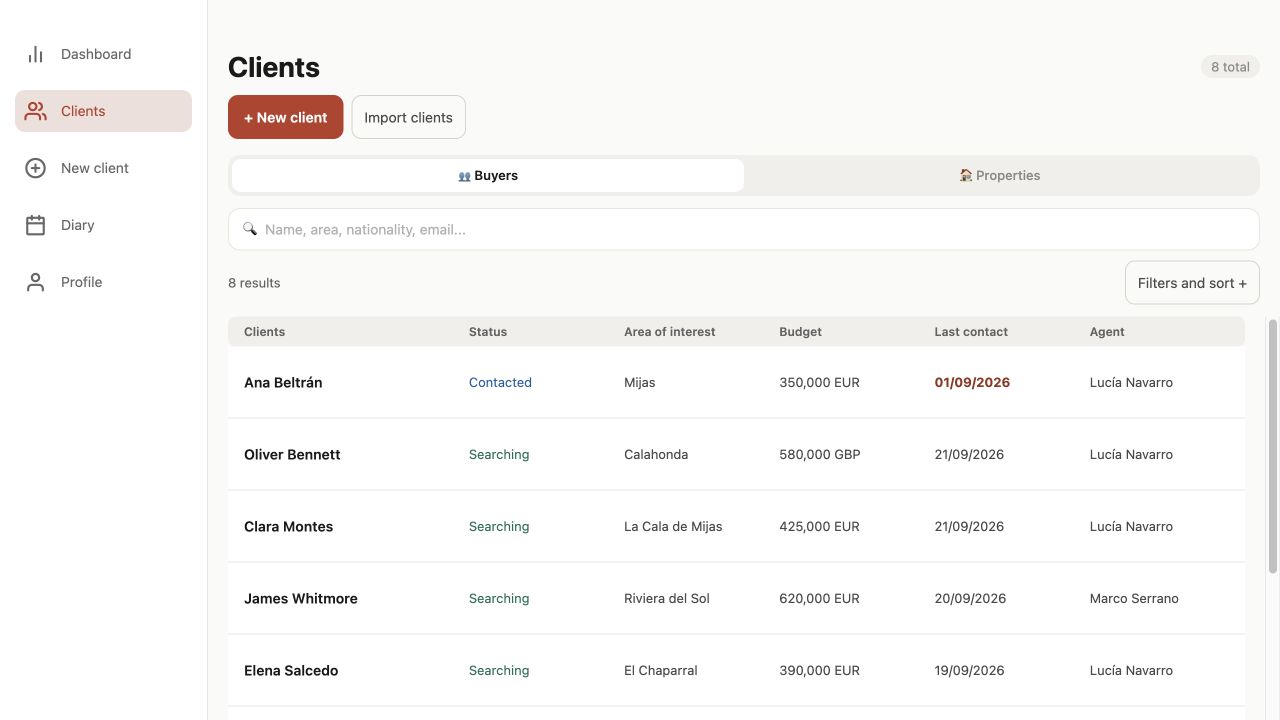The width and height of the screenshot is (1280, 720).
Task: Click the Clients people icon in sidebar
Action: click(36, 111)
